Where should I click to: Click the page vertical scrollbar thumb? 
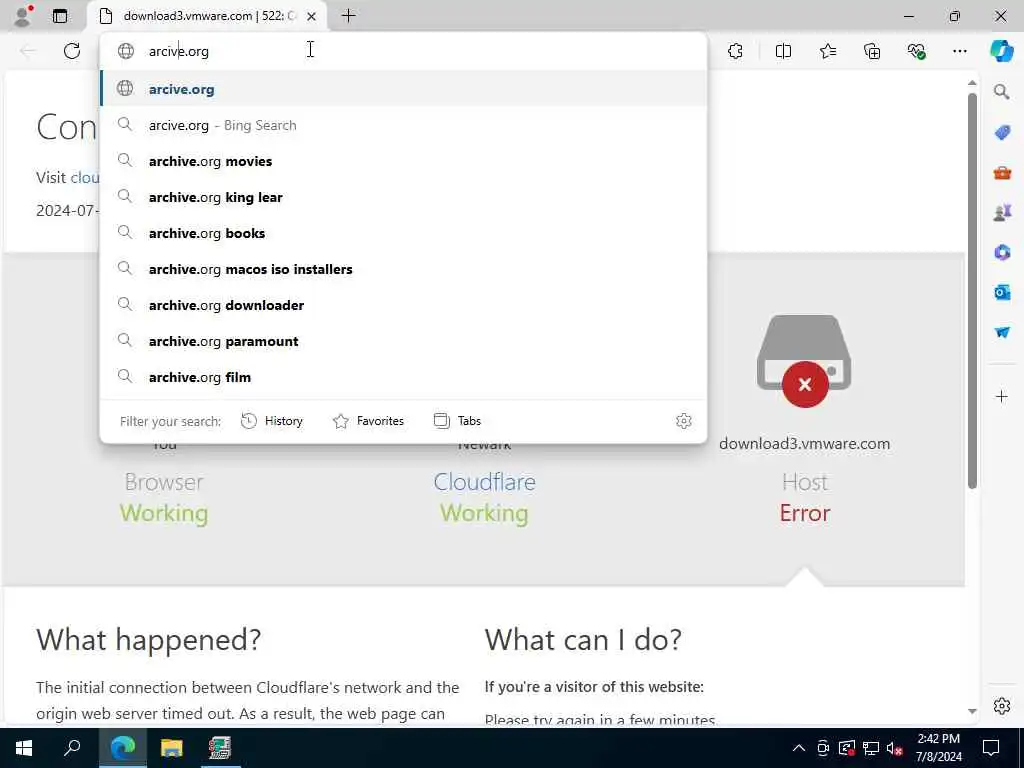(x=972, y=291)
